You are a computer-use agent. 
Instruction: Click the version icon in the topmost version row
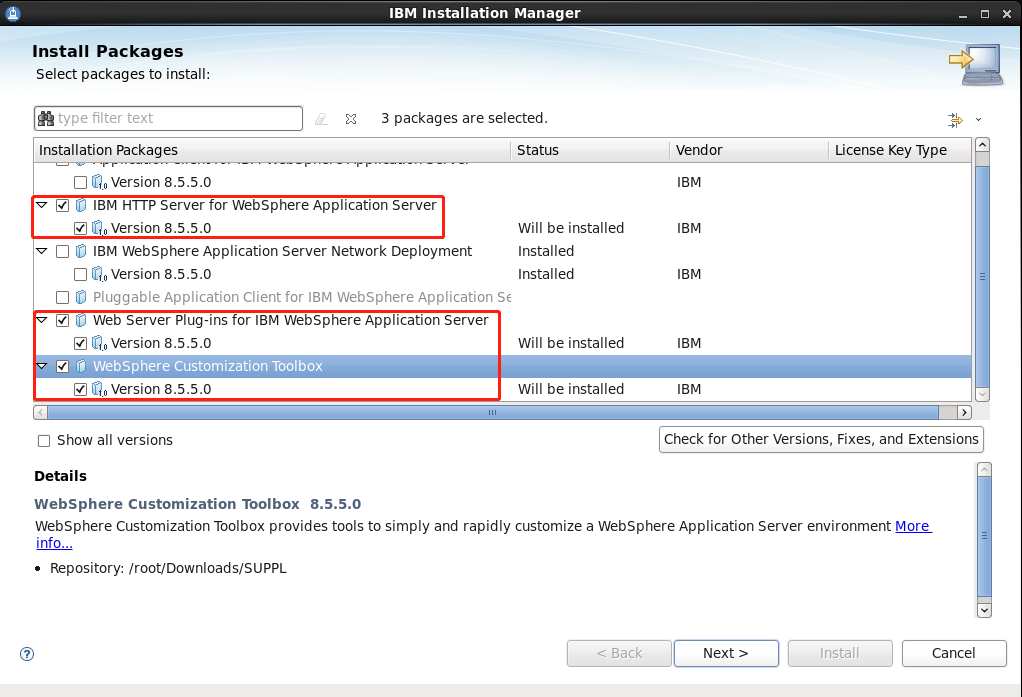tap(99, 182)
